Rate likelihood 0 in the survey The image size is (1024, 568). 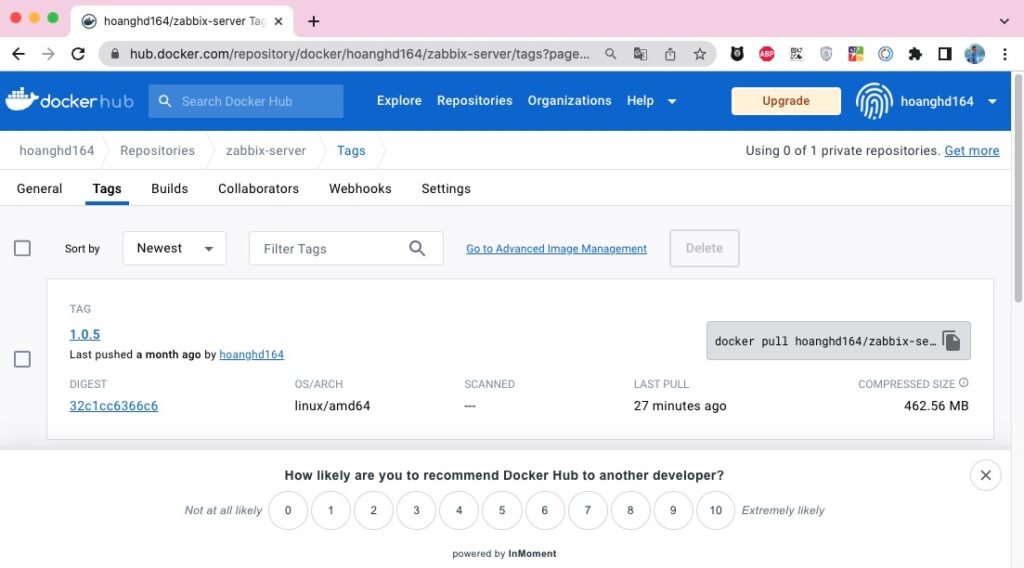coord(288,511)
